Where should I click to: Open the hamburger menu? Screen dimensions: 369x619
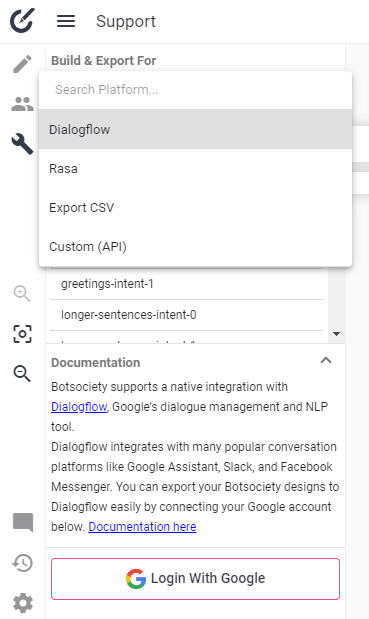point(66,21)
